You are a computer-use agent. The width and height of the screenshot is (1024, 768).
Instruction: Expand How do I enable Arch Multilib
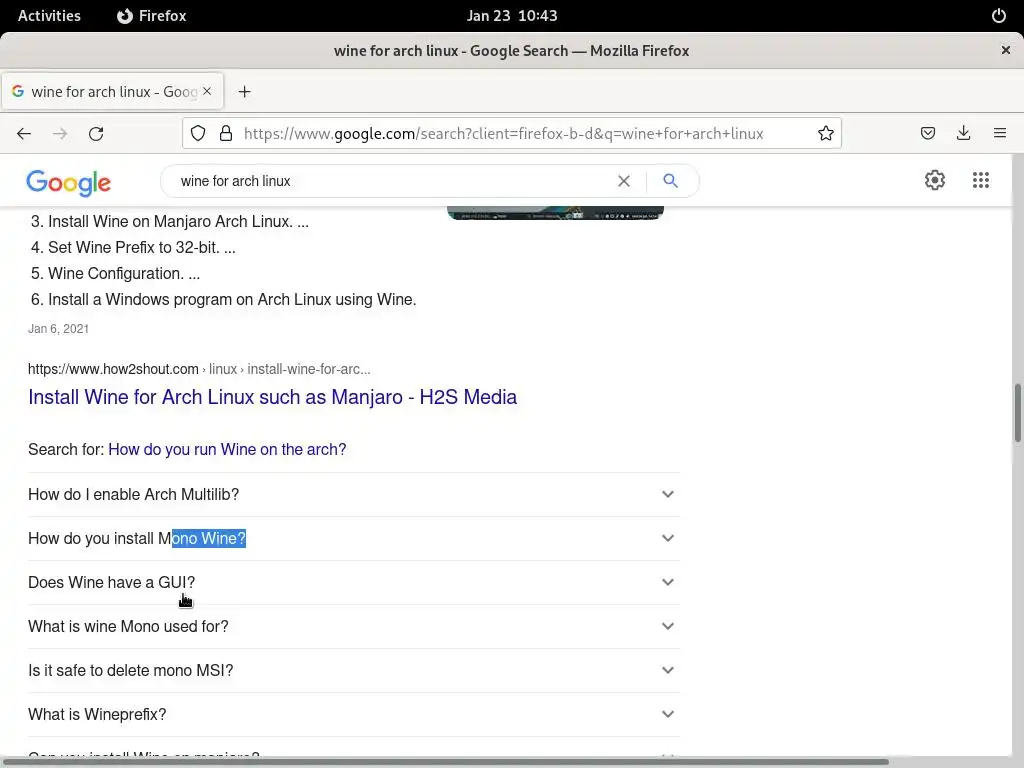click(x=353, y=494)
